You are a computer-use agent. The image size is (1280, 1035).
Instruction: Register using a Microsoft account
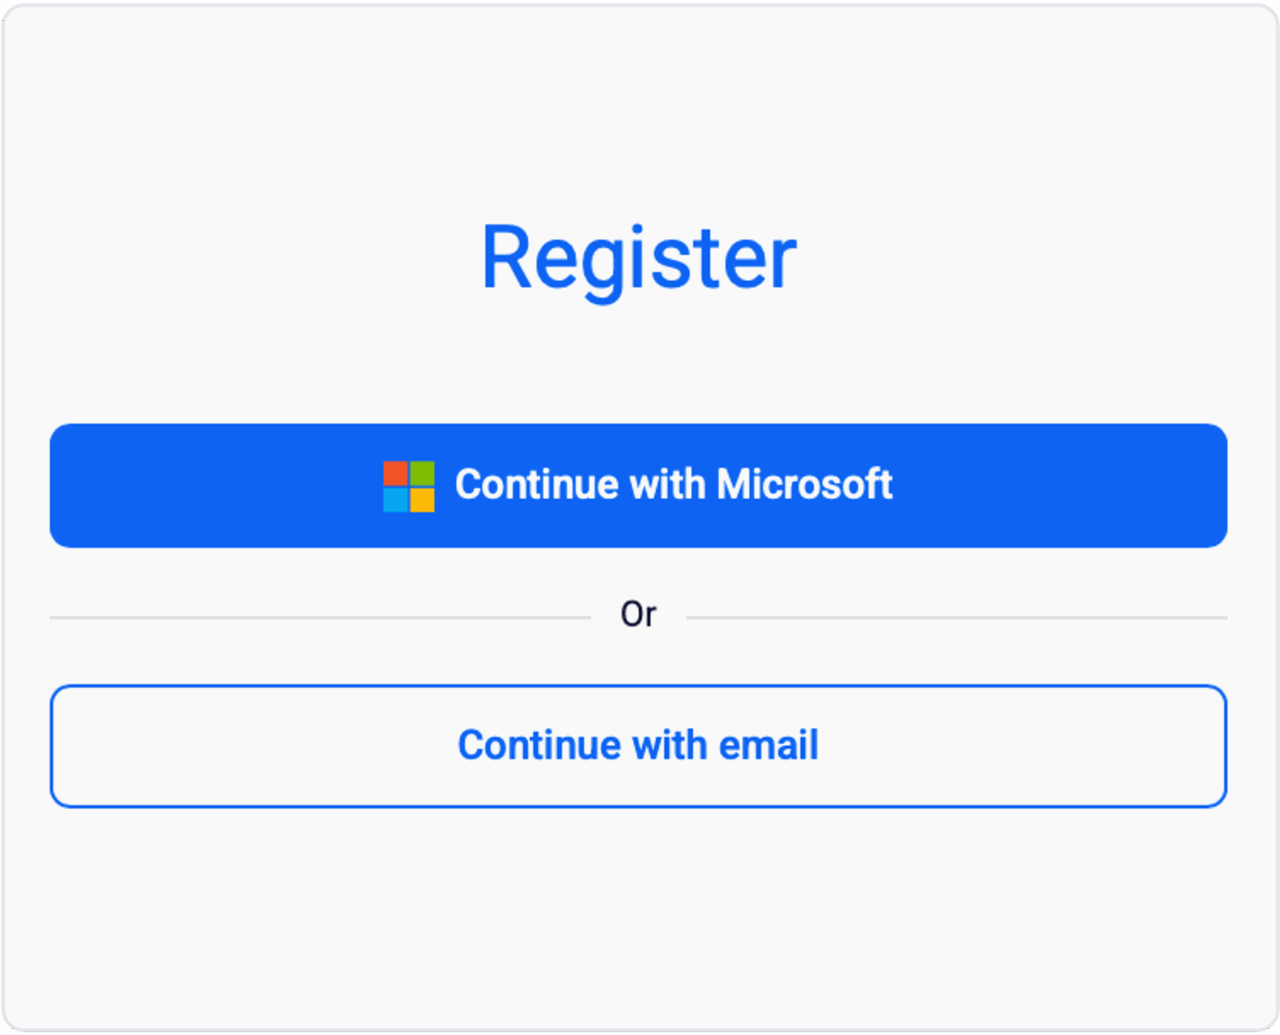point(638,485)
